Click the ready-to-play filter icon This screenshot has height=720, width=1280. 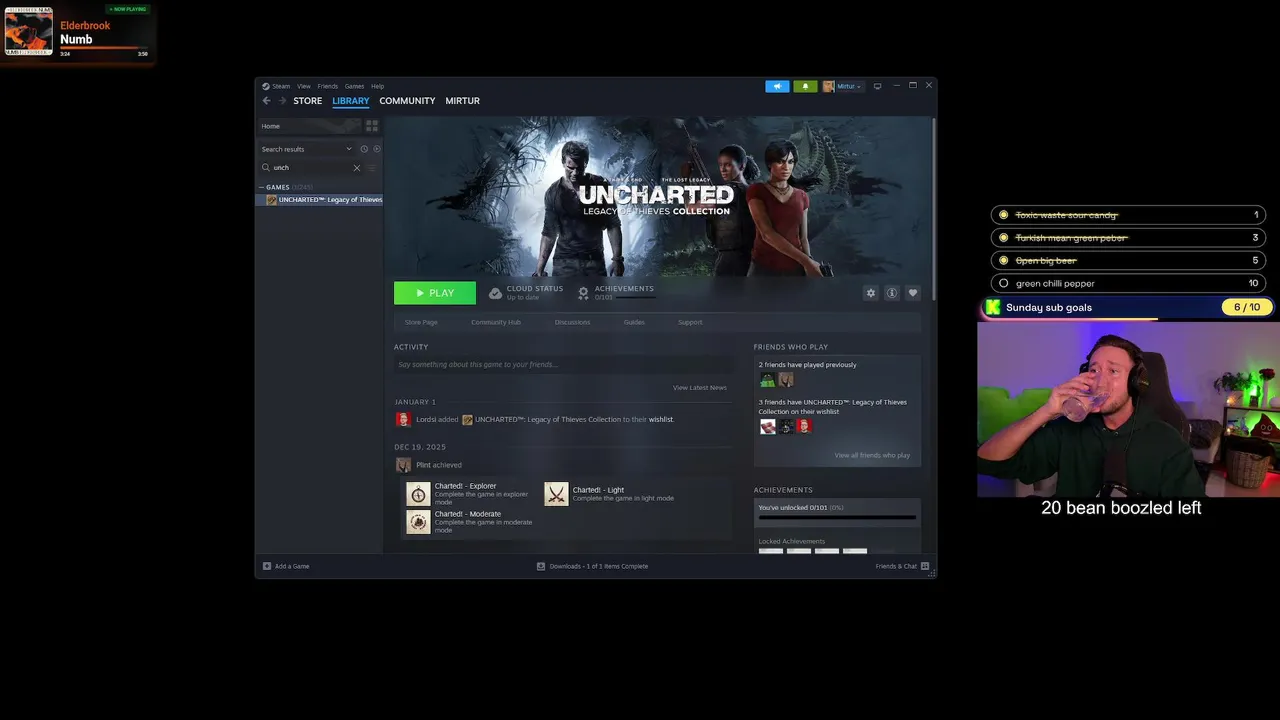(377, 149)
